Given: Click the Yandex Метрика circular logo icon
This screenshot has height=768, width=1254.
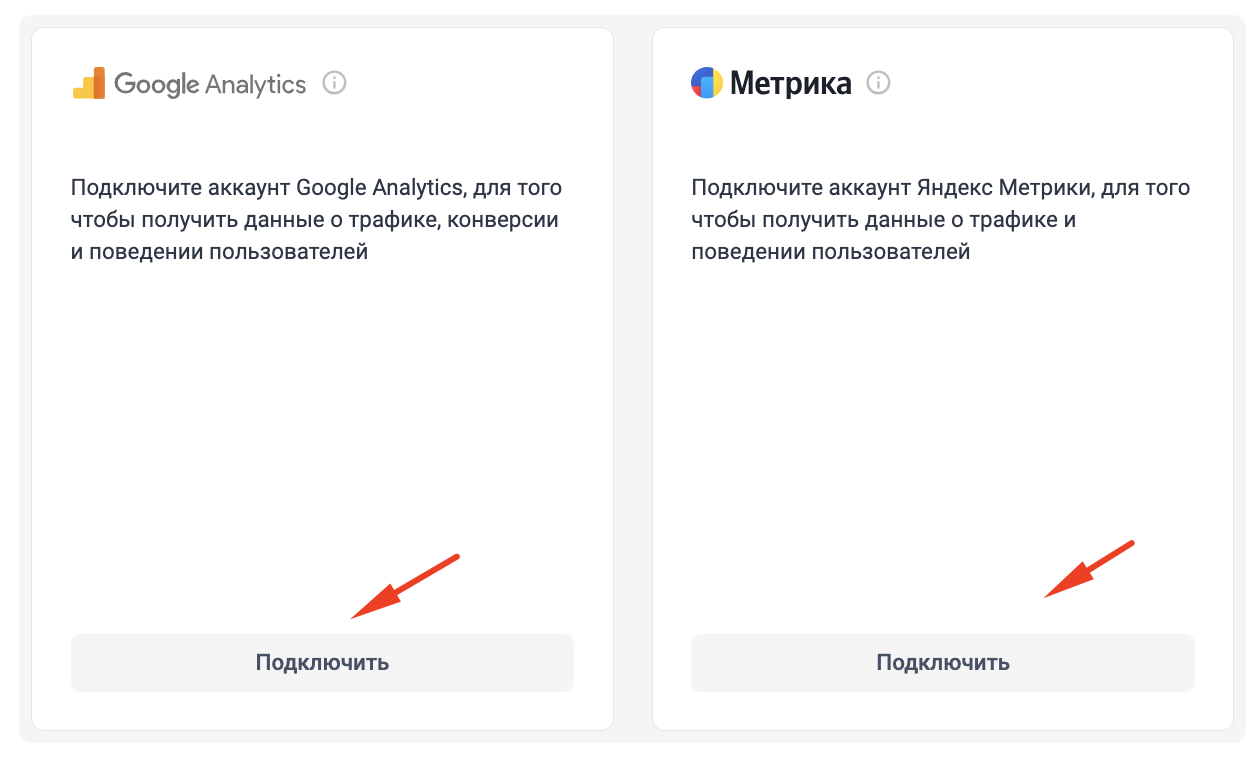Looking at the screenshot, I should [x=707, y=83].
